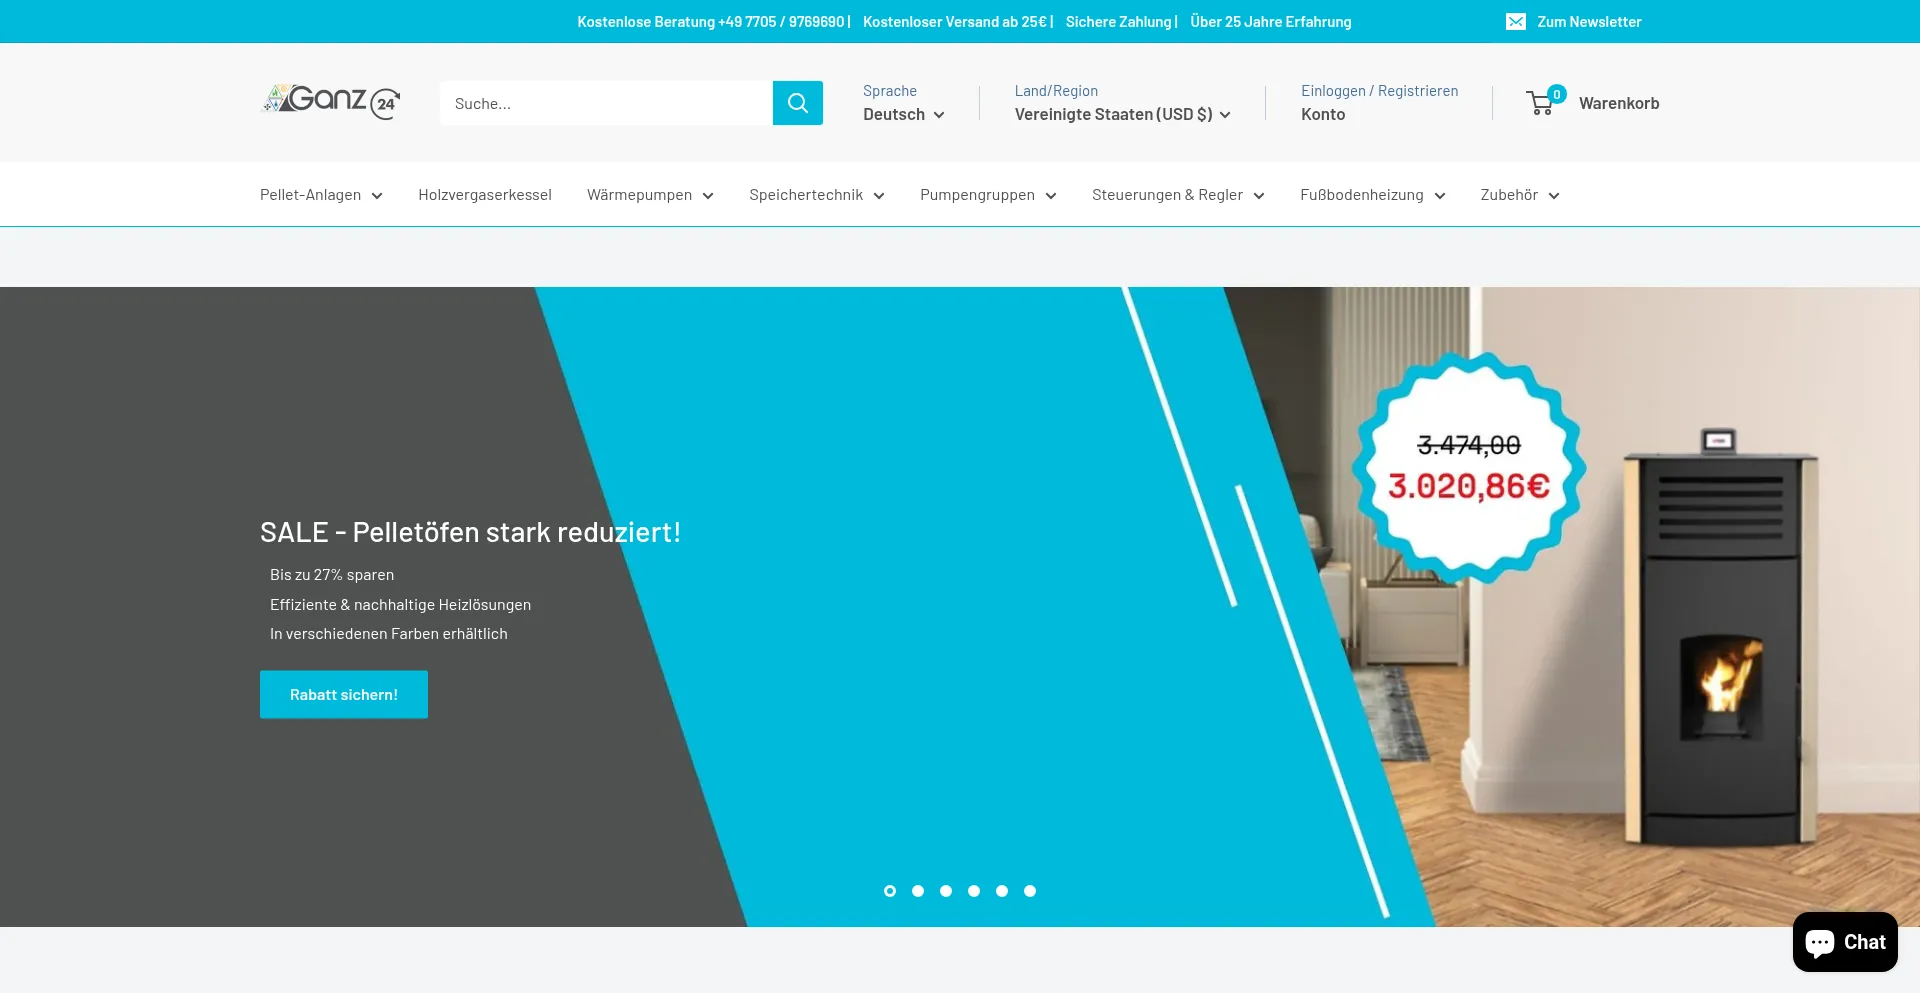The width and height of the screenshot is (1920, 993).
Task: Expand the Vereinigte Staaten (USD $) selector
Action: [1122, 115]
